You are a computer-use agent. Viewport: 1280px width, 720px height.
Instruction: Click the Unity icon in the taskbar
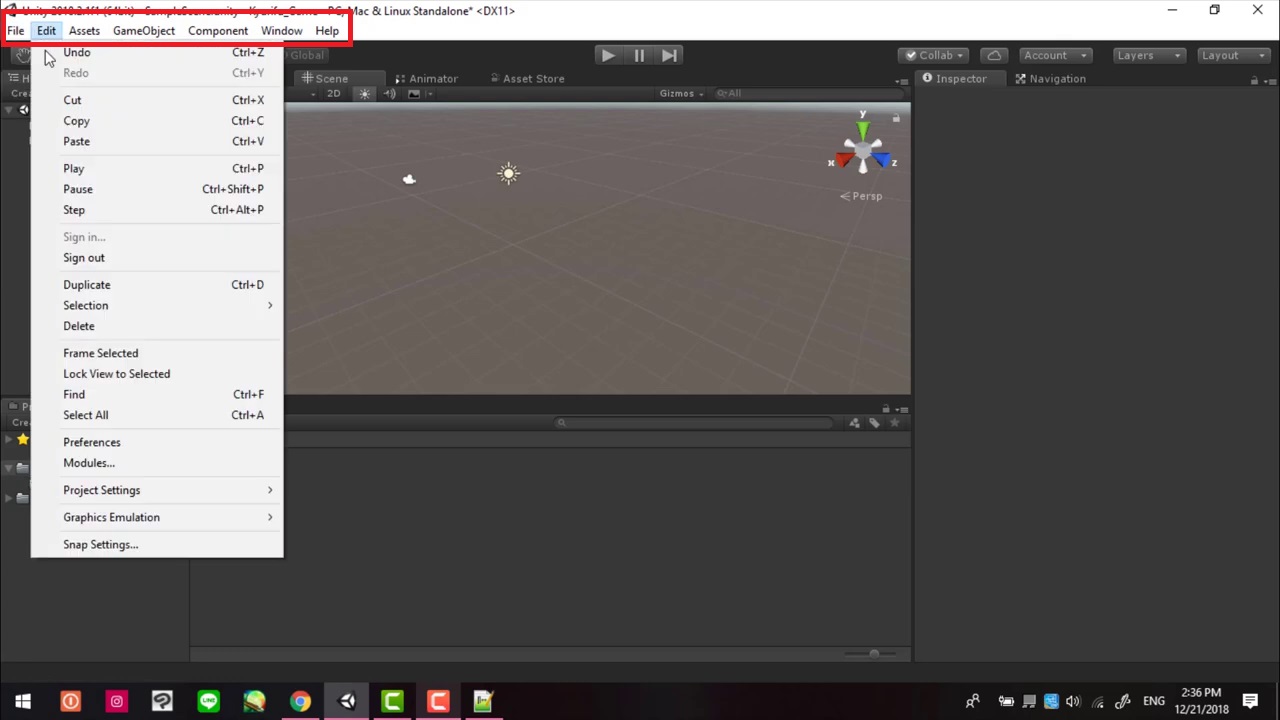pyautogui.click(x=347, y=700)
